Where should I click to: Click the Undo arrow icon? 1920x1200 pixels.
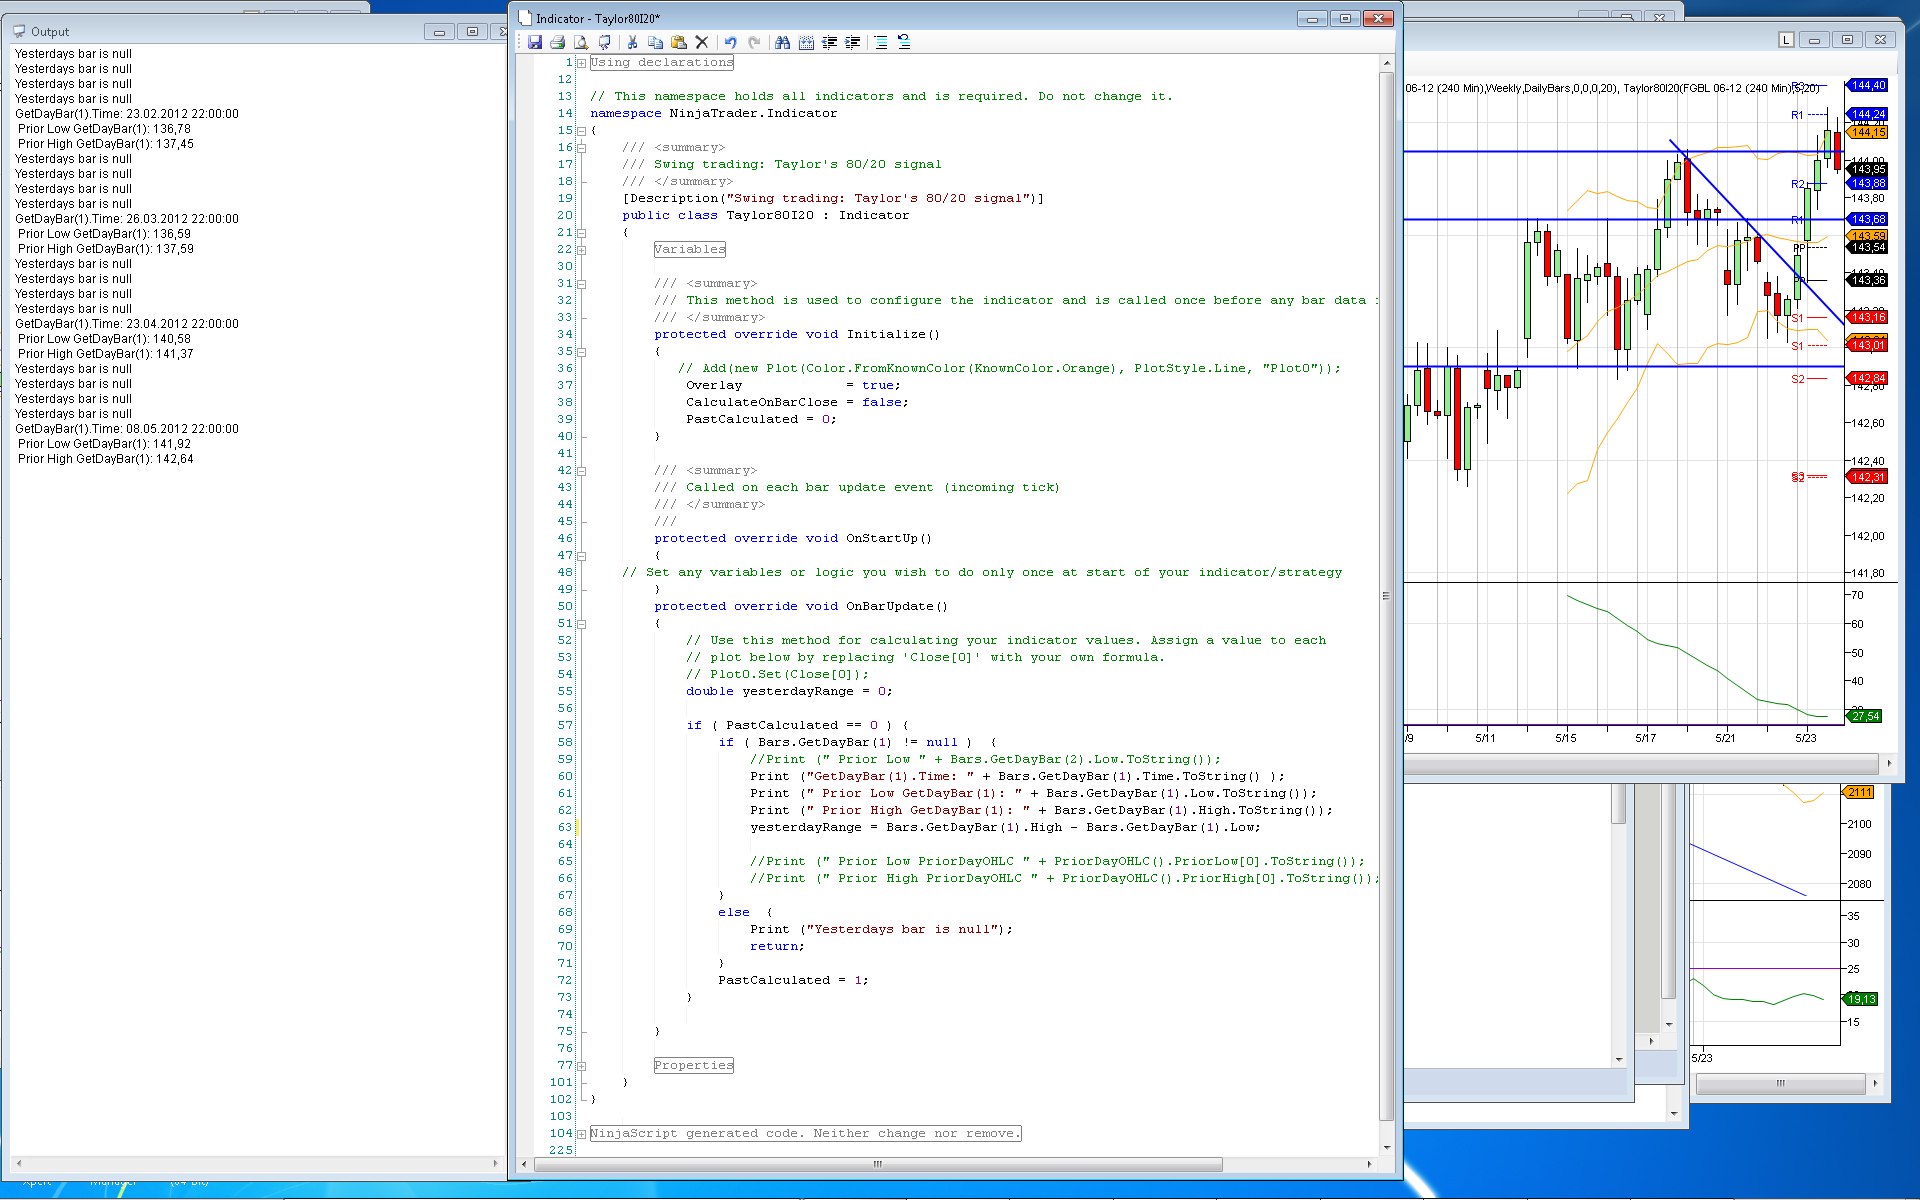click(x=731, y=42)
